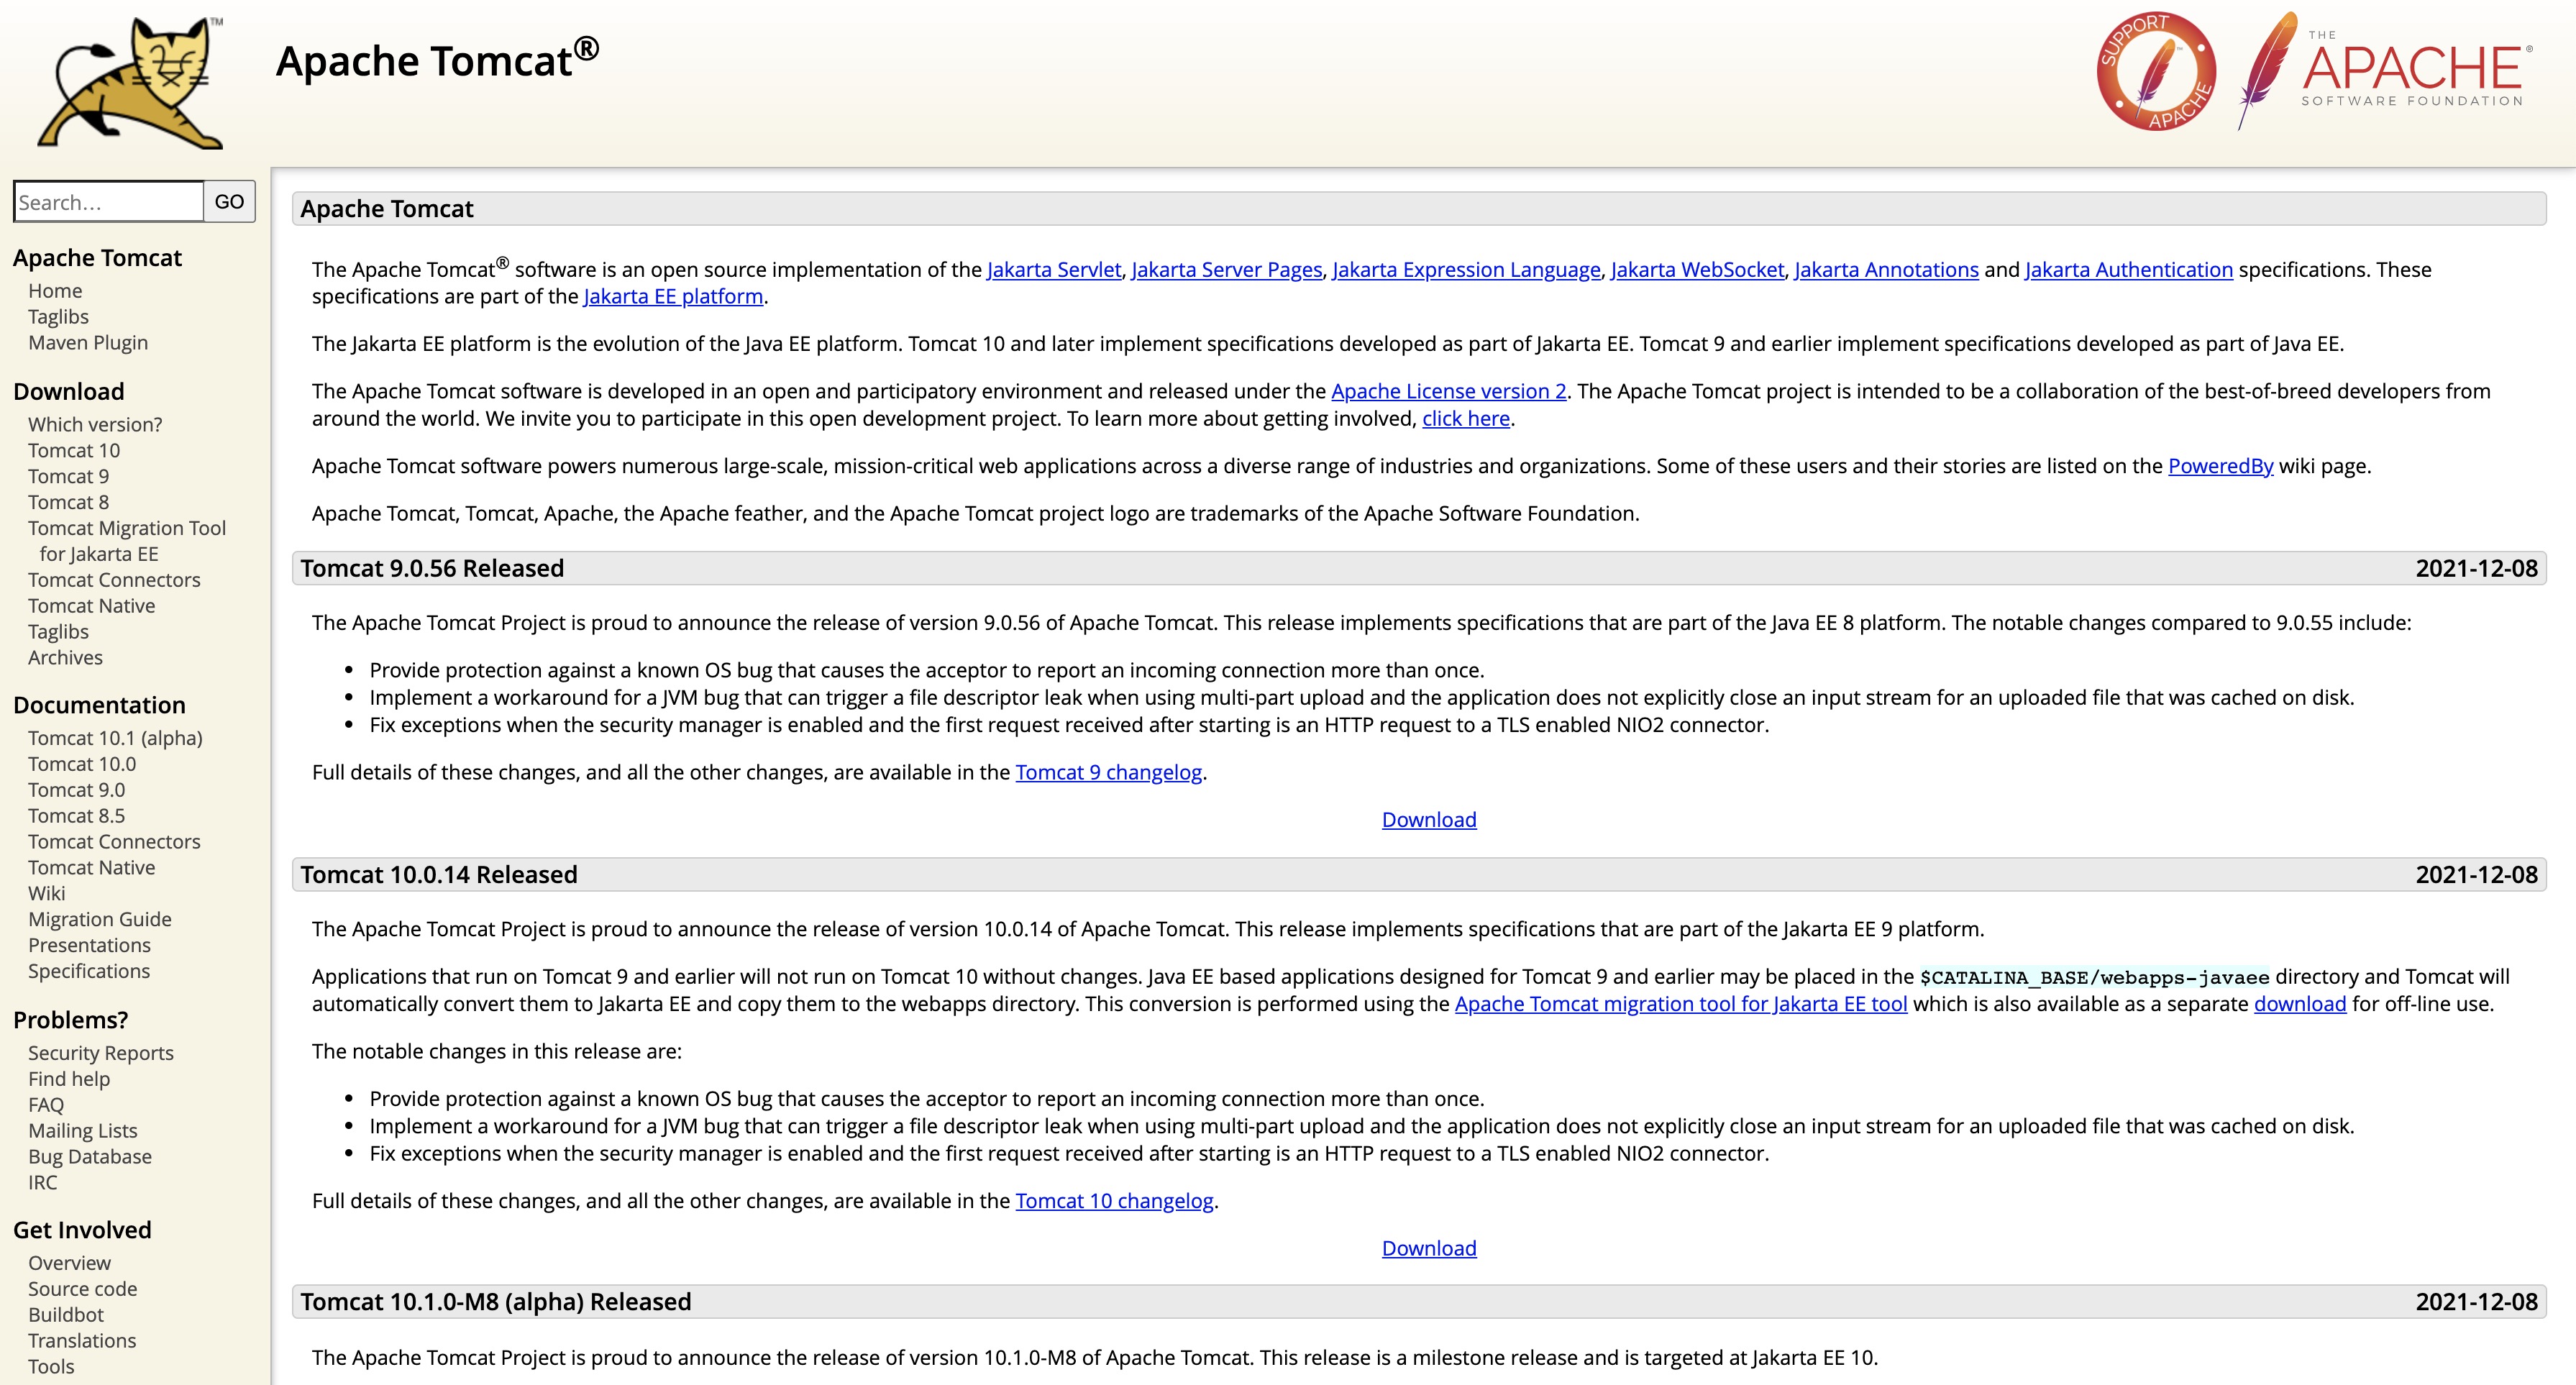Open Tomcat 8.5 documentation
2576x1385 pixels.
(77, 816)
